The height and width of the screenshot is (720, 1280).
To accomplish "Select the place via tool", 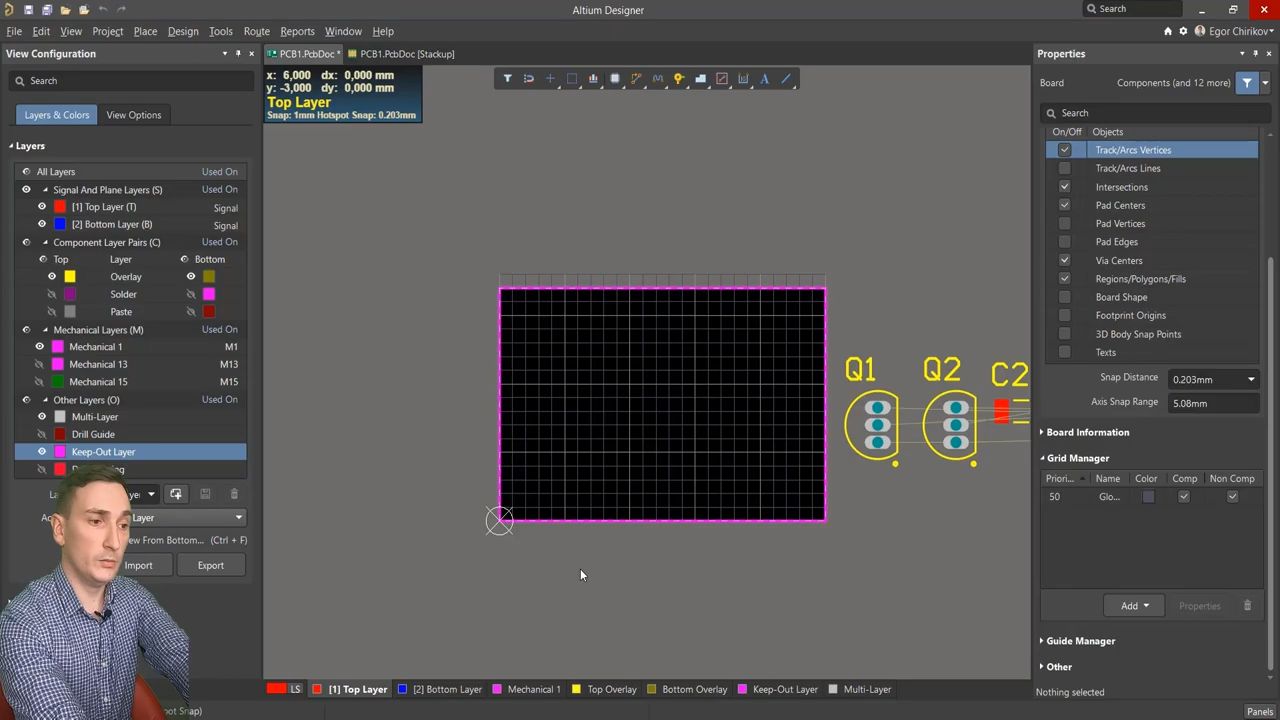I will tap(679, 79).
